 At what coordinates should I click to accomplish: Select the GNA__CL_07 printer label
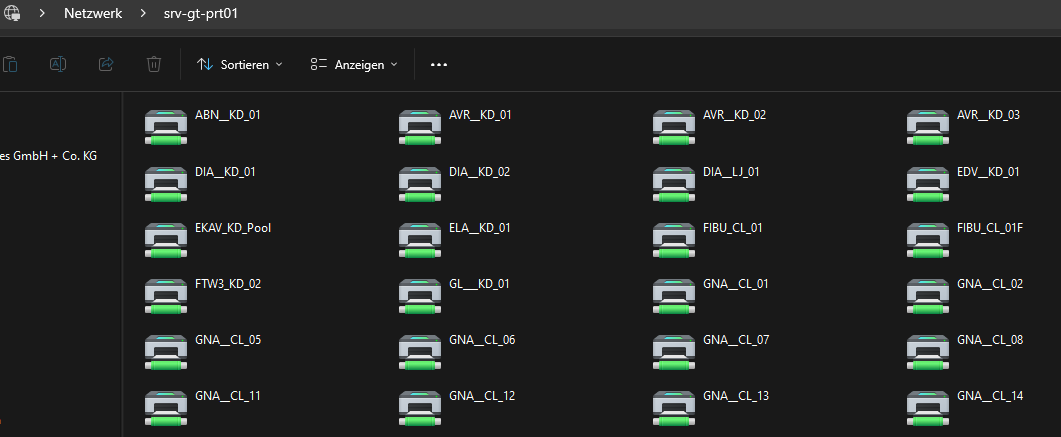736,340
